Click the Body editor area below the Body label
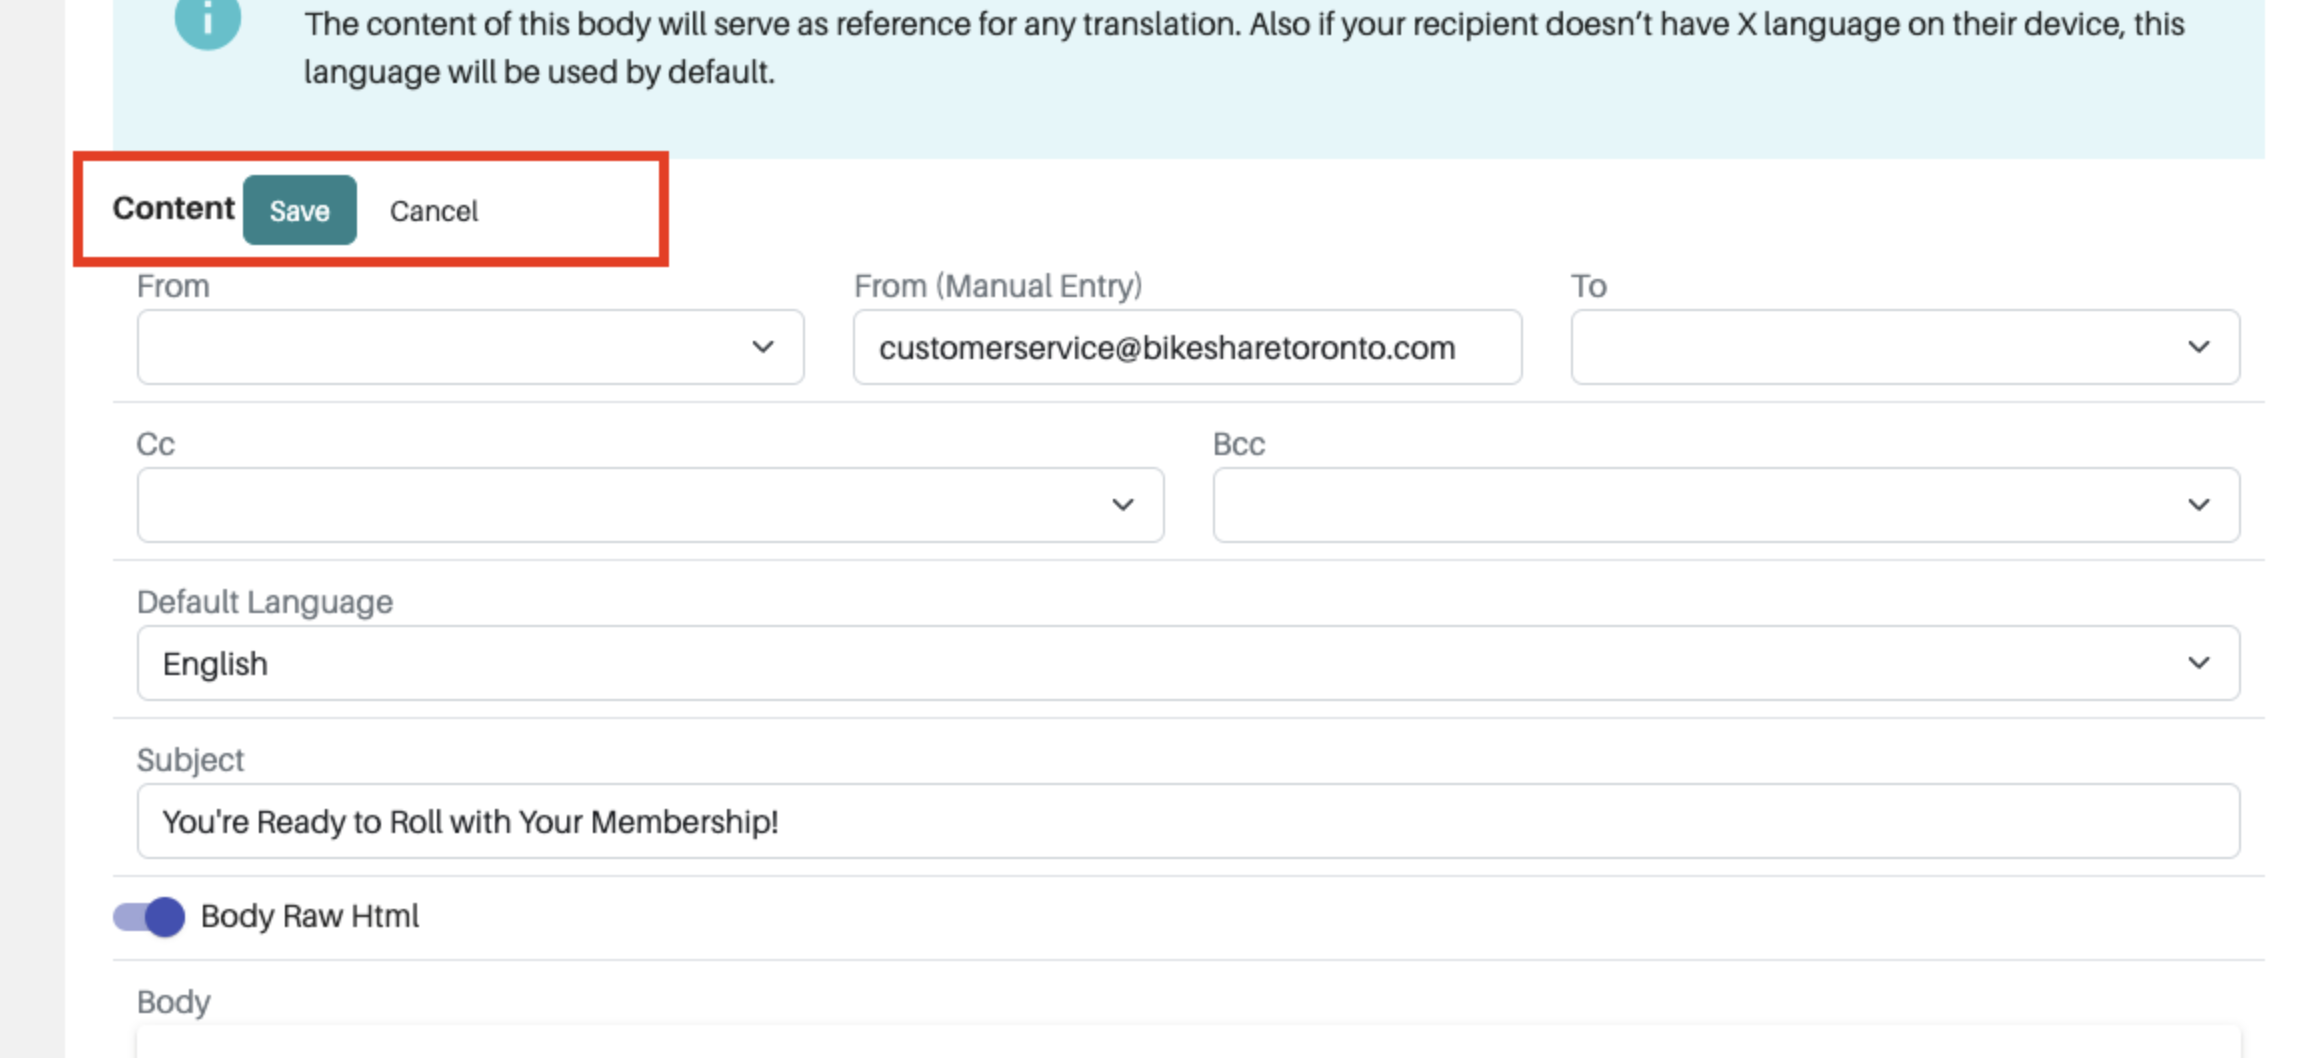This screenshot has width=2308, height=1058. pos(1187,1041)
